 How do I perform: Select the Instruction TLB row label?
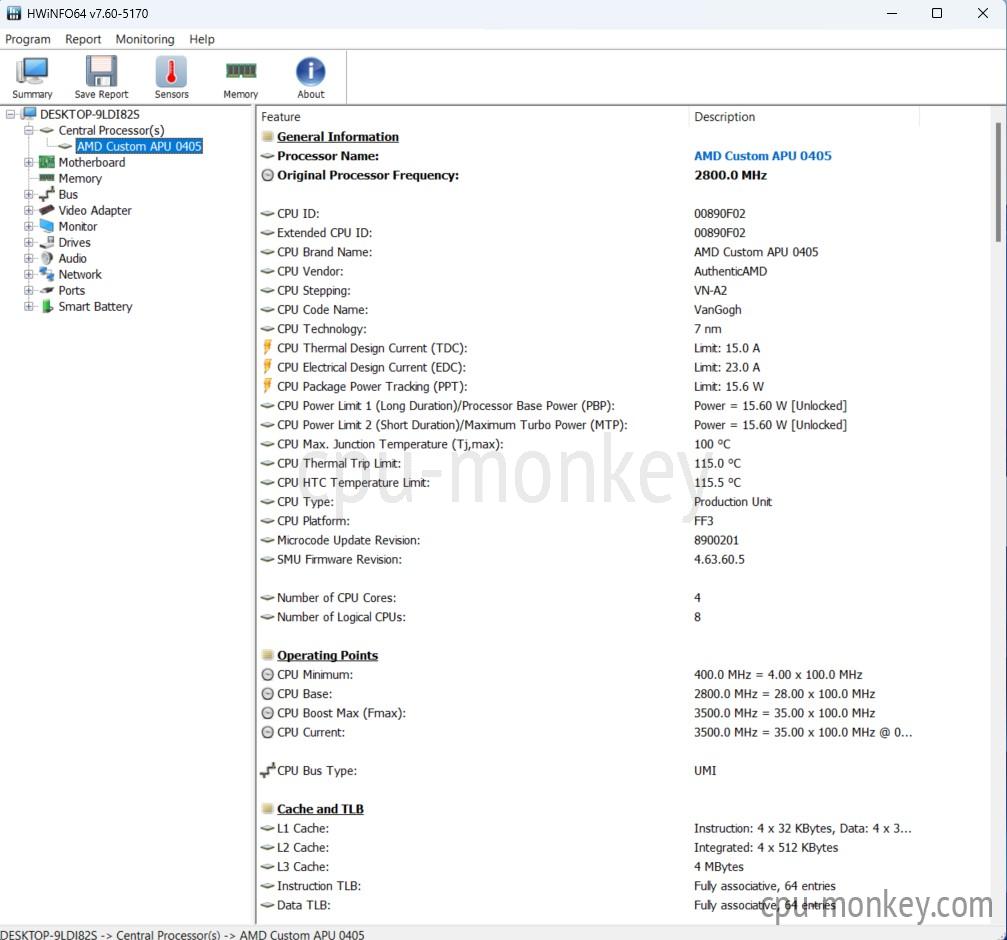coord(319,885)
